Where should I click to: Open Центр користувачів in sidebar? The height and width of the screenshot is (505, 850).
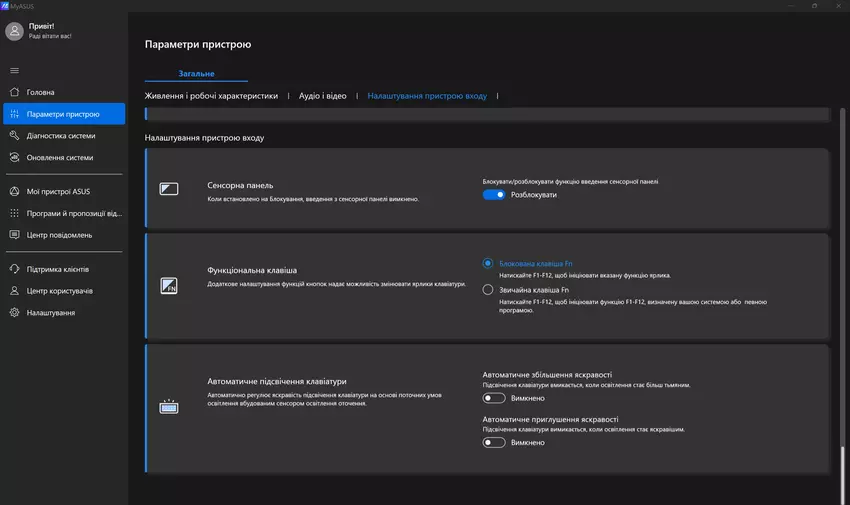[59, 291]
